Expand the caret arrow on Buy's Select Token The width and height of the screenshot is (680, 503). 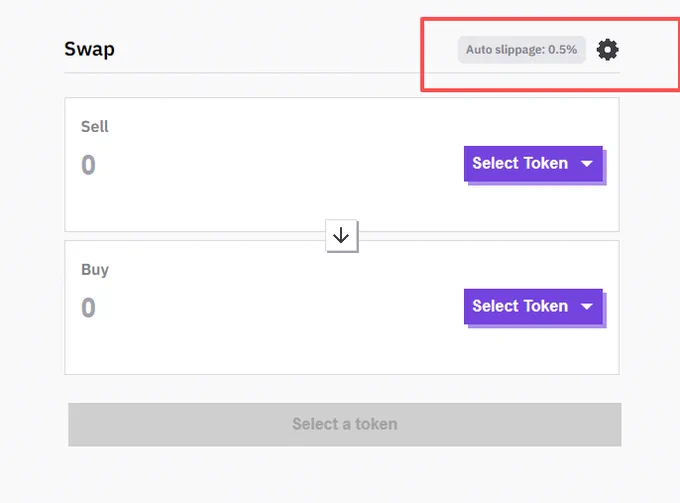pyautogui.click(x=587, y=307)
